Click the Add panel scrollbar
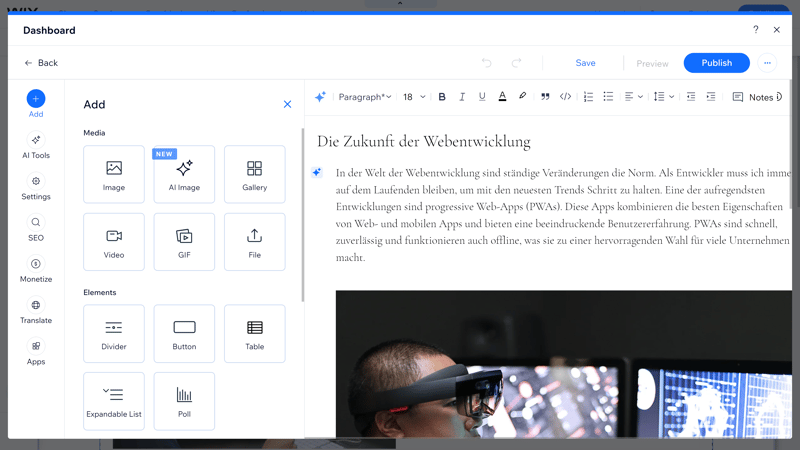Viewport: 800px width, 450px height. 303,214
